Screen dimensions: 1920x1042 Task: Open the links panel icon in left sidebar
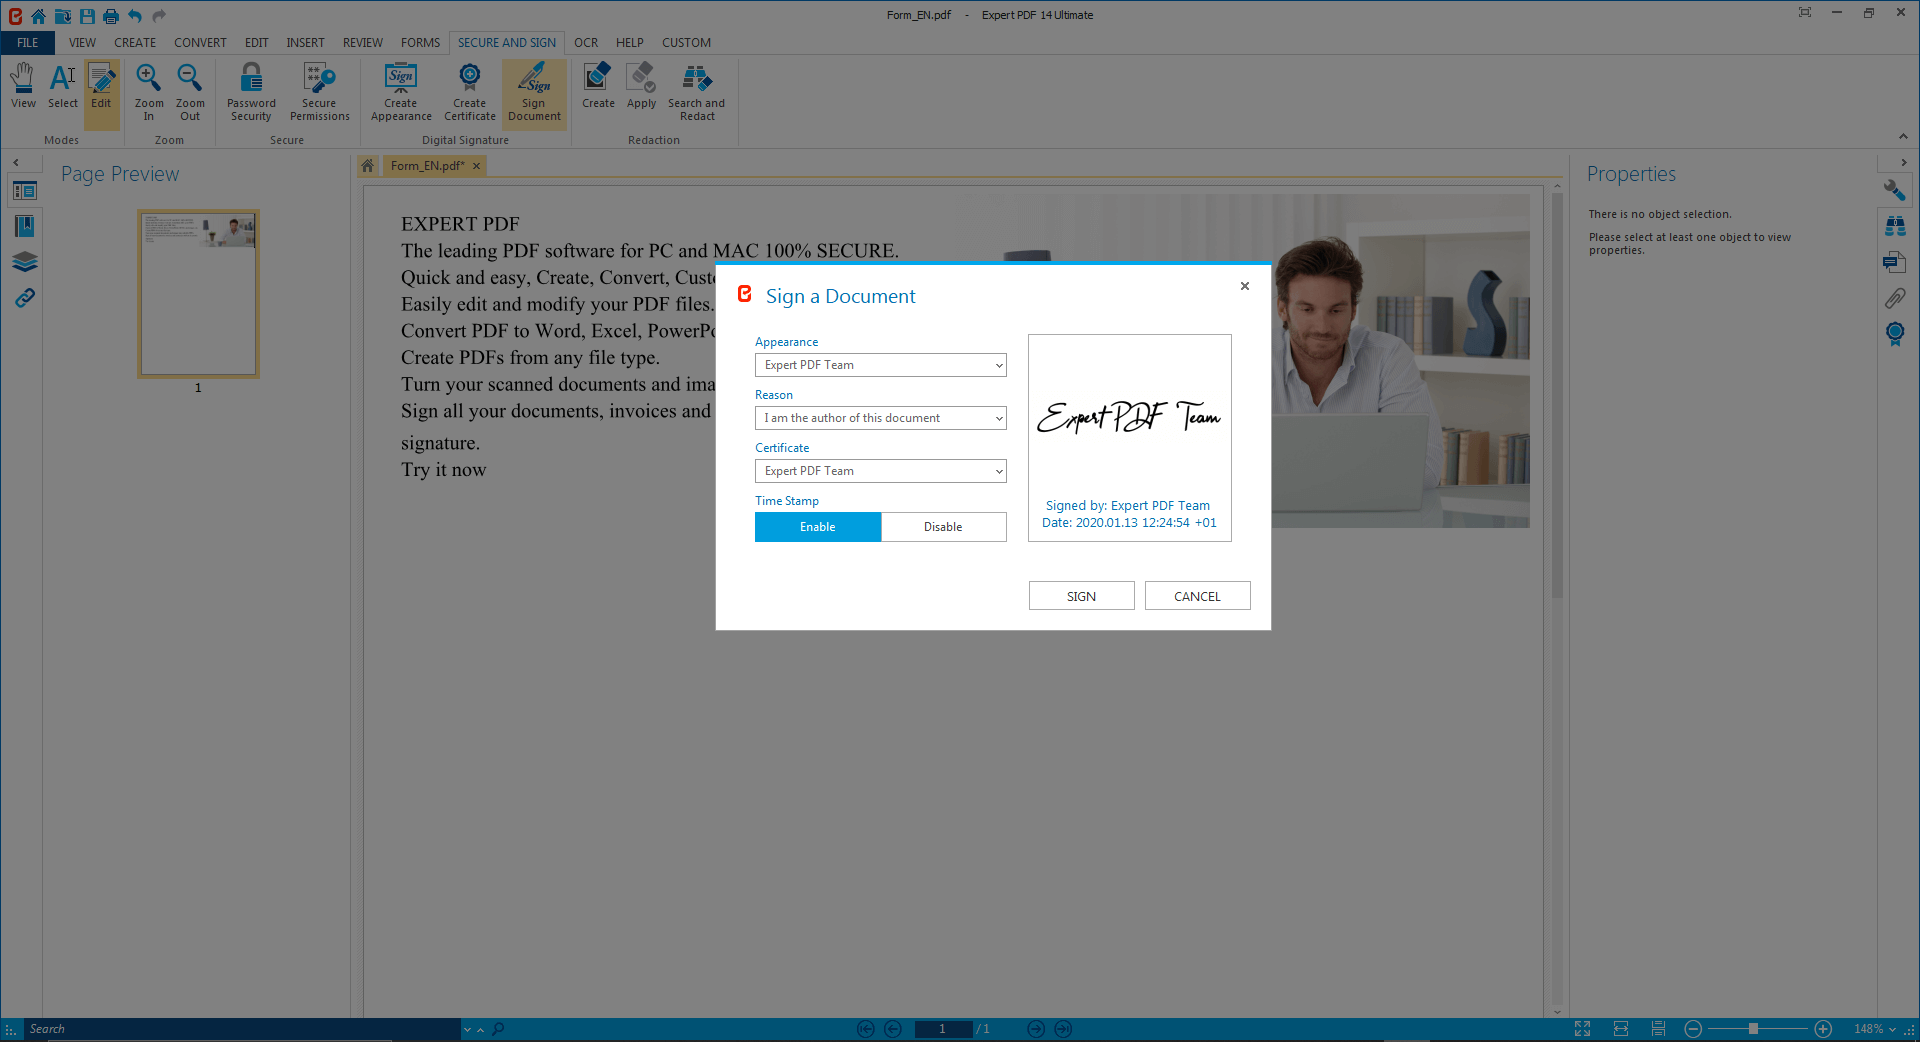pos(25,298)
